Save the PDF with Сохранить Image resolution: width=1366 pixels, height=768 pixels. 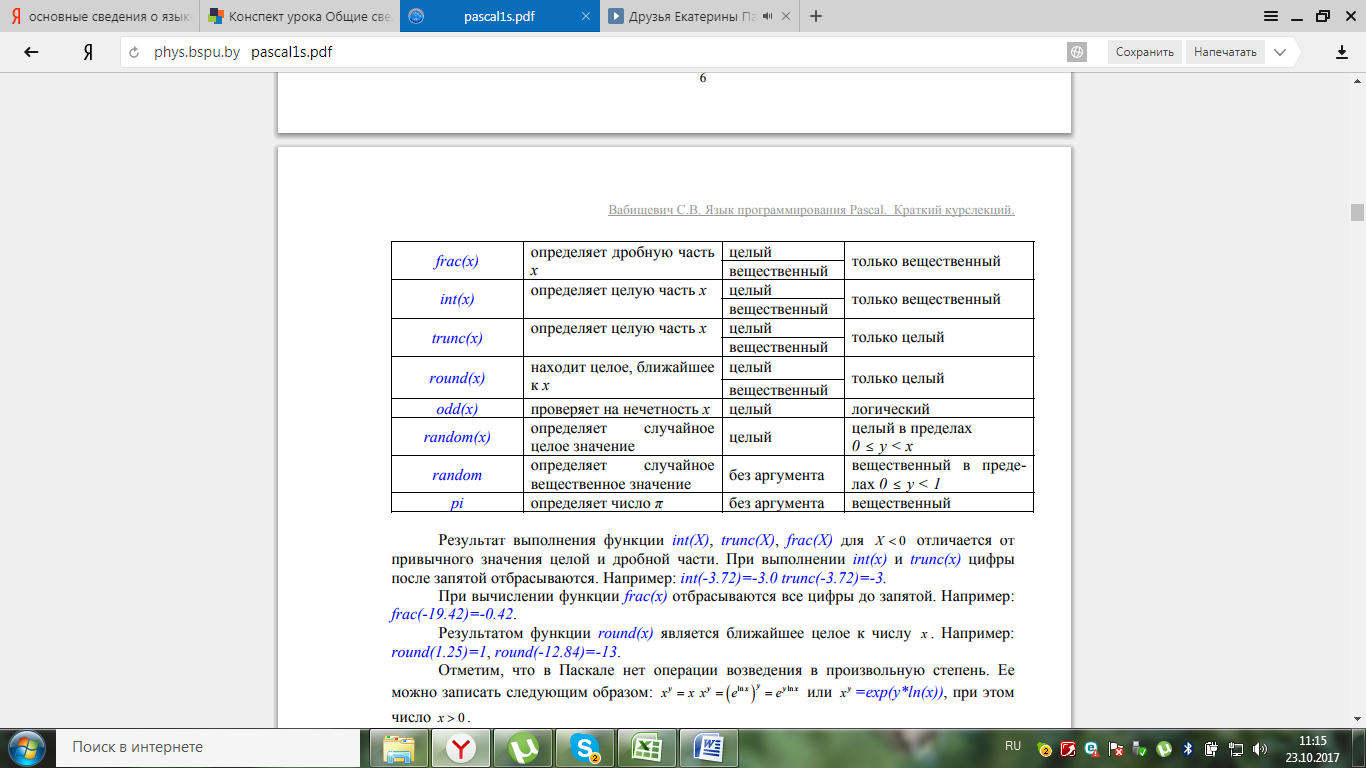(x=1145, y=52)
